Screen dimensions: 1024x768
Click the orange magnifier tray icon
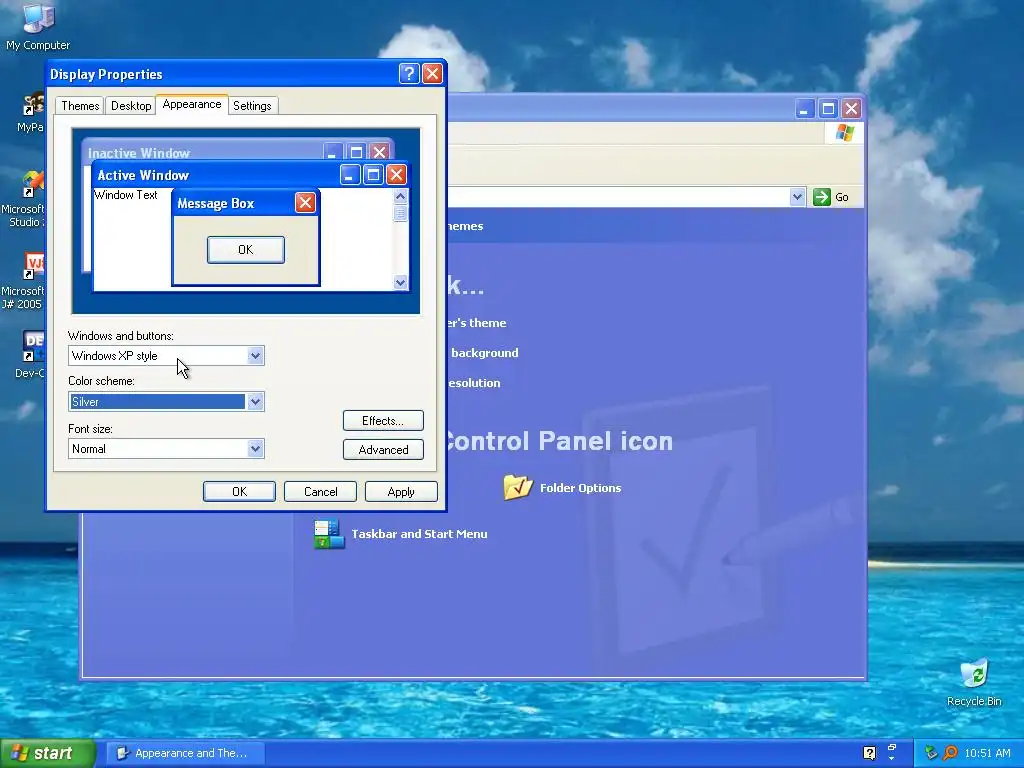click(950, 753)
